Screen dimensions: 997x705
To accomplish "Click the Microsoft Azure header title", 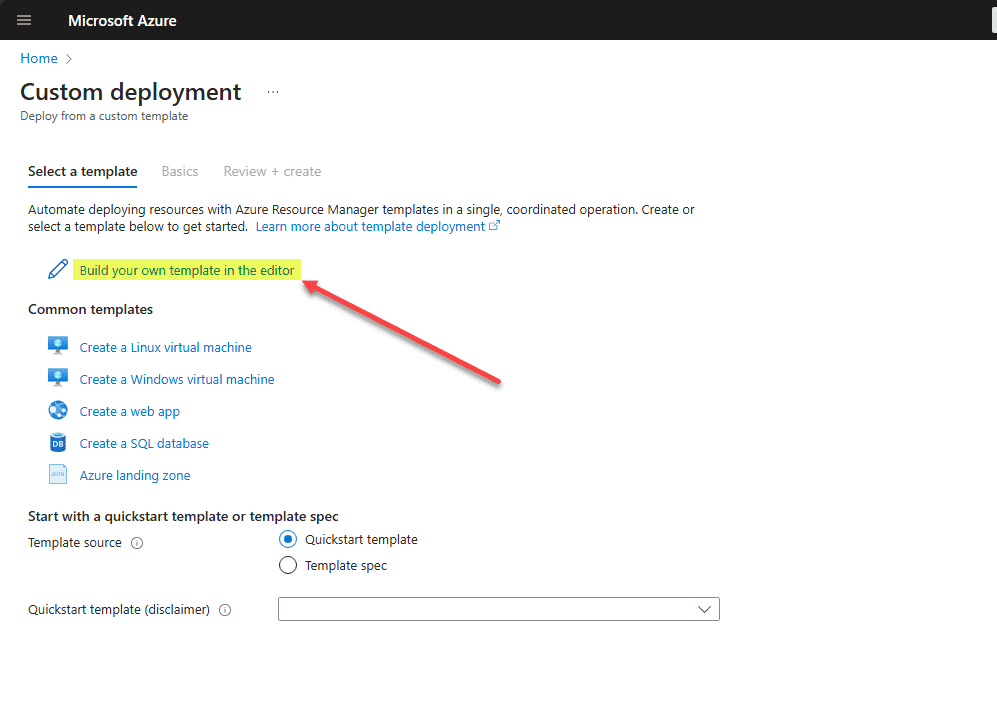I will pyautogui.click(x=122, y=21).
